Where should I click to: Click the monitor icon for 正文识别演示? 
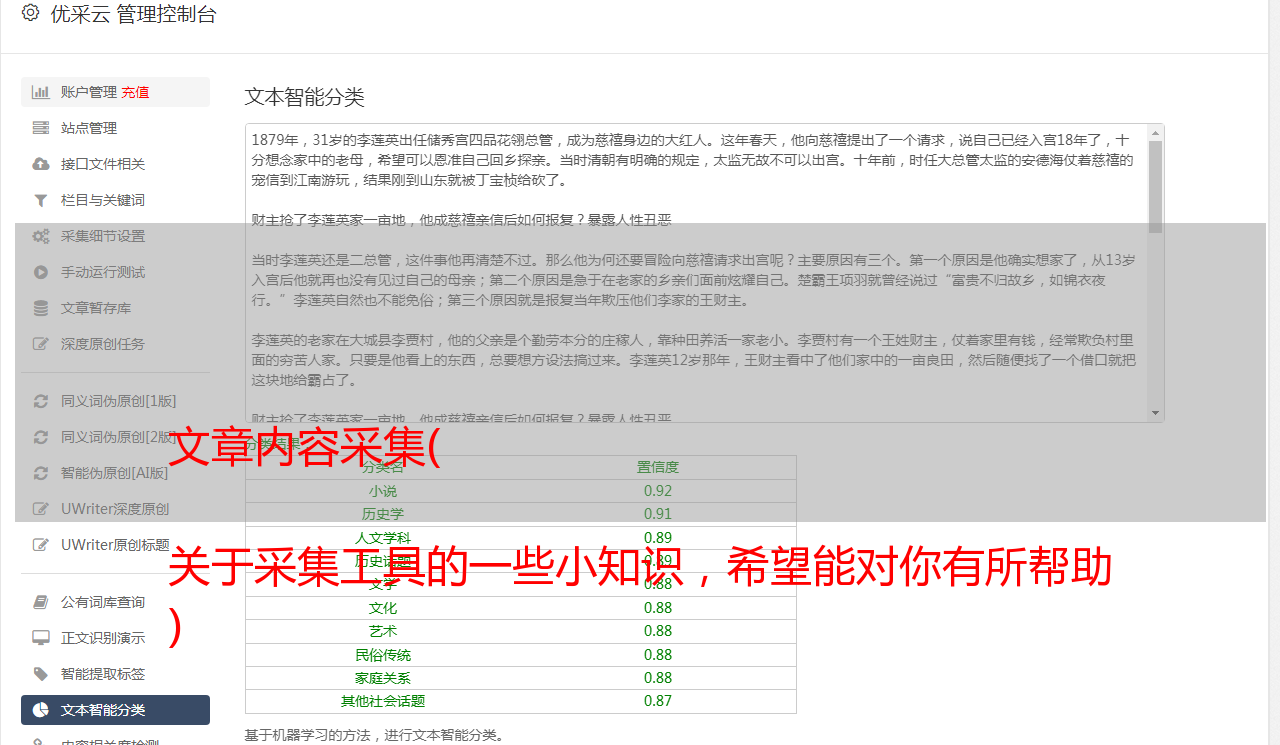[x=41, y=638]
